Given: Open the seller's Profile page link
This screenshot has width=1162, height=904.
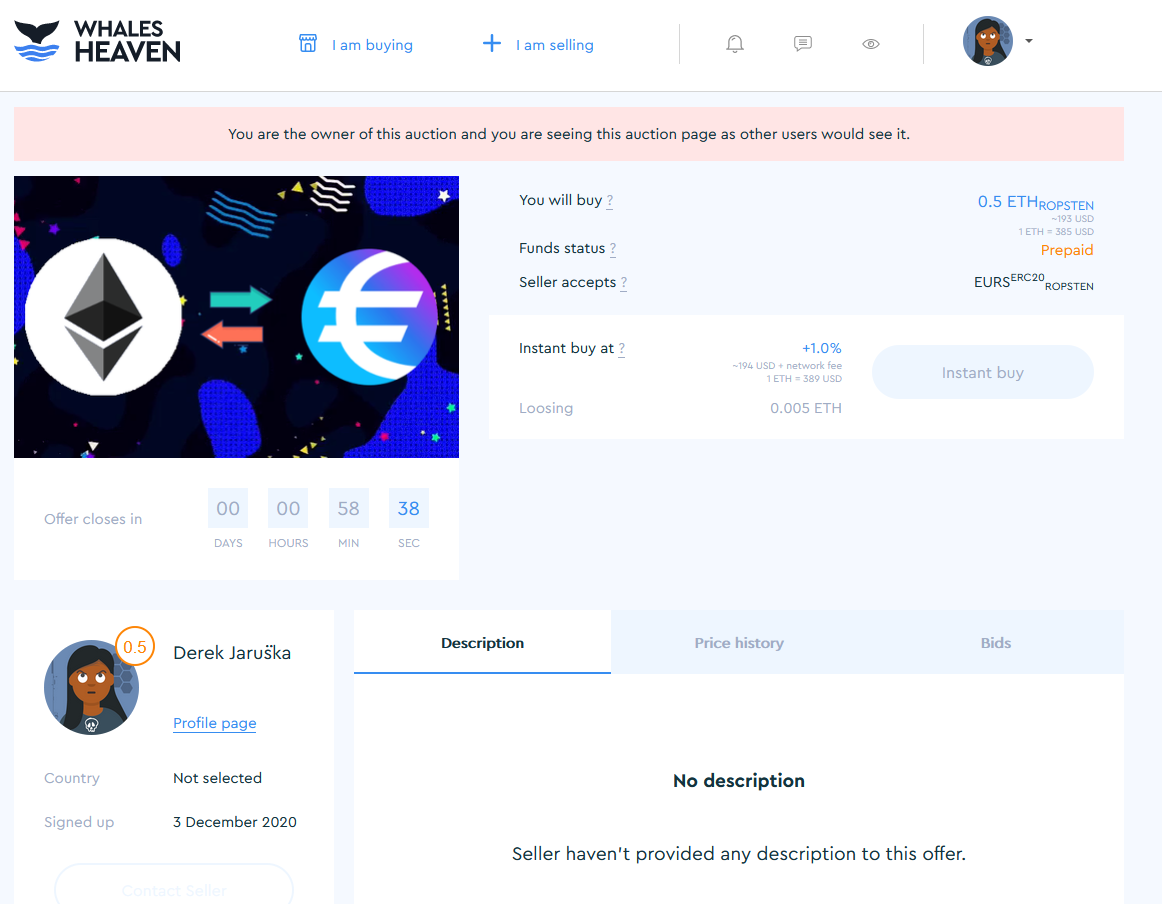Looking at the screenshot, I should [215, 722].
